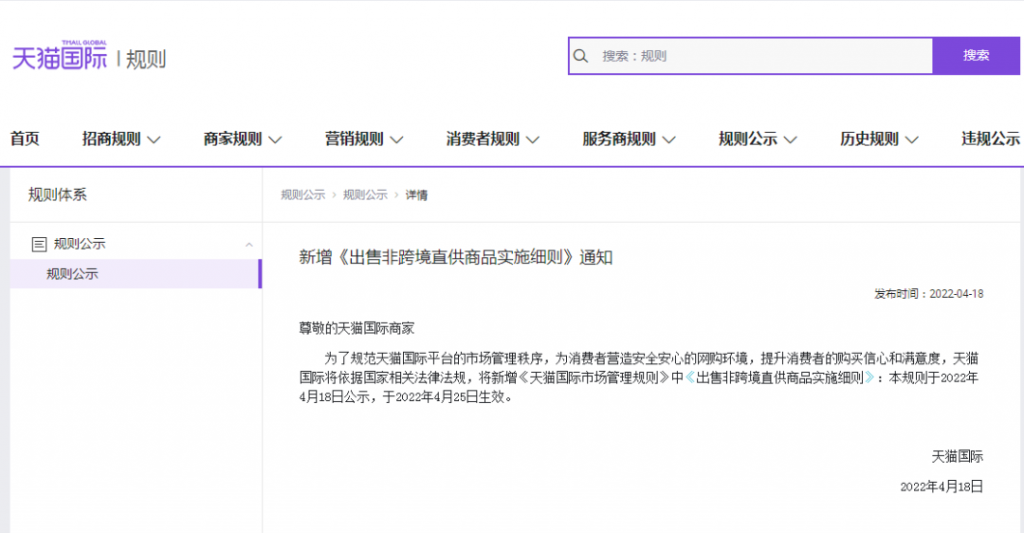Click the sidebar 规则公示 parent group label

point(80,244)
